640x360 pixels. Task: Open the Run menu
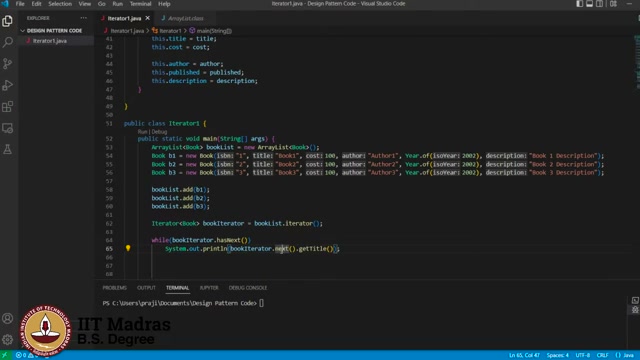click(x=118, y=4)
